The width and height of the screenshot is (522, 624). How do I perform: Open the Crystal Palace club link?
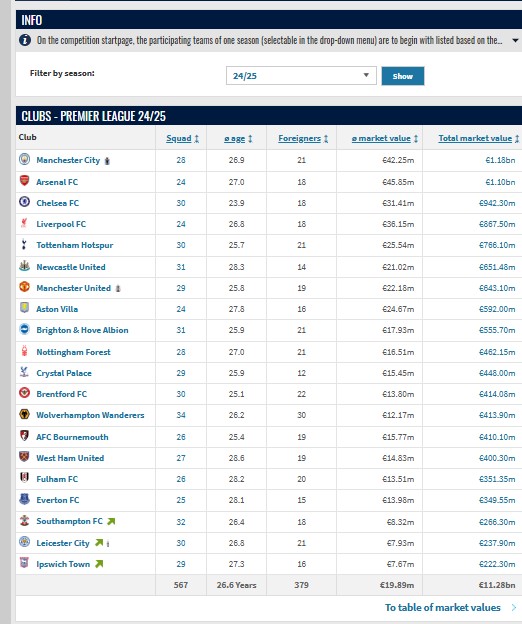[64, 373]
